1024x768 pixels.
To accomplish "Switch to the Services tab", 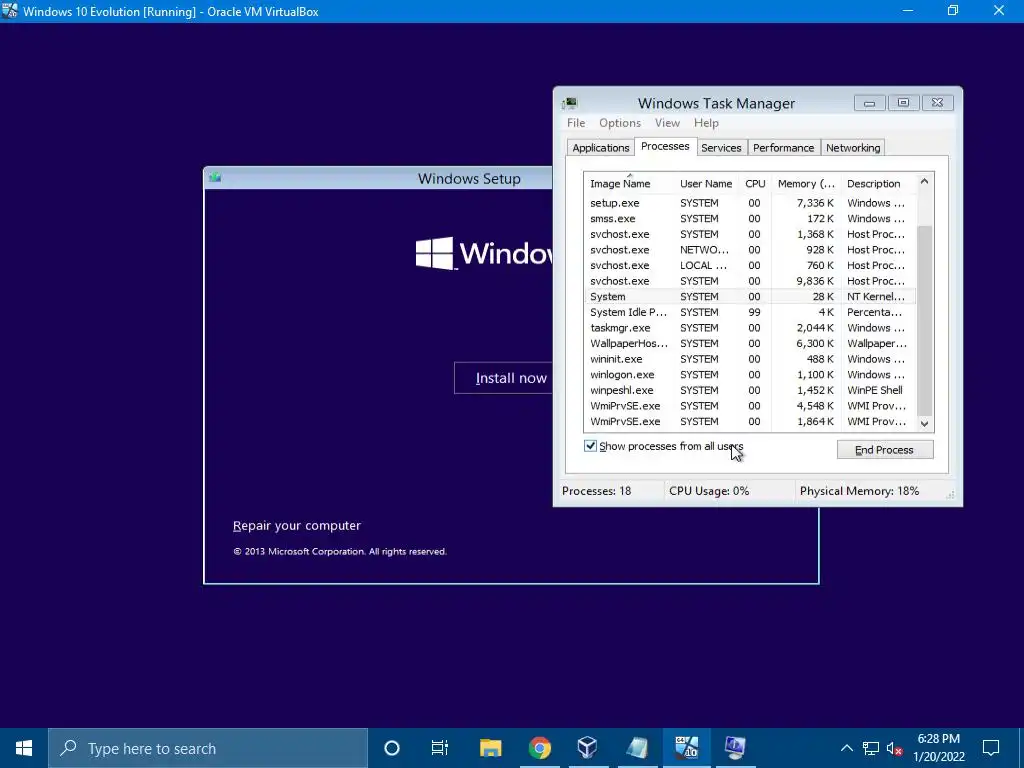I will [721, 148].
